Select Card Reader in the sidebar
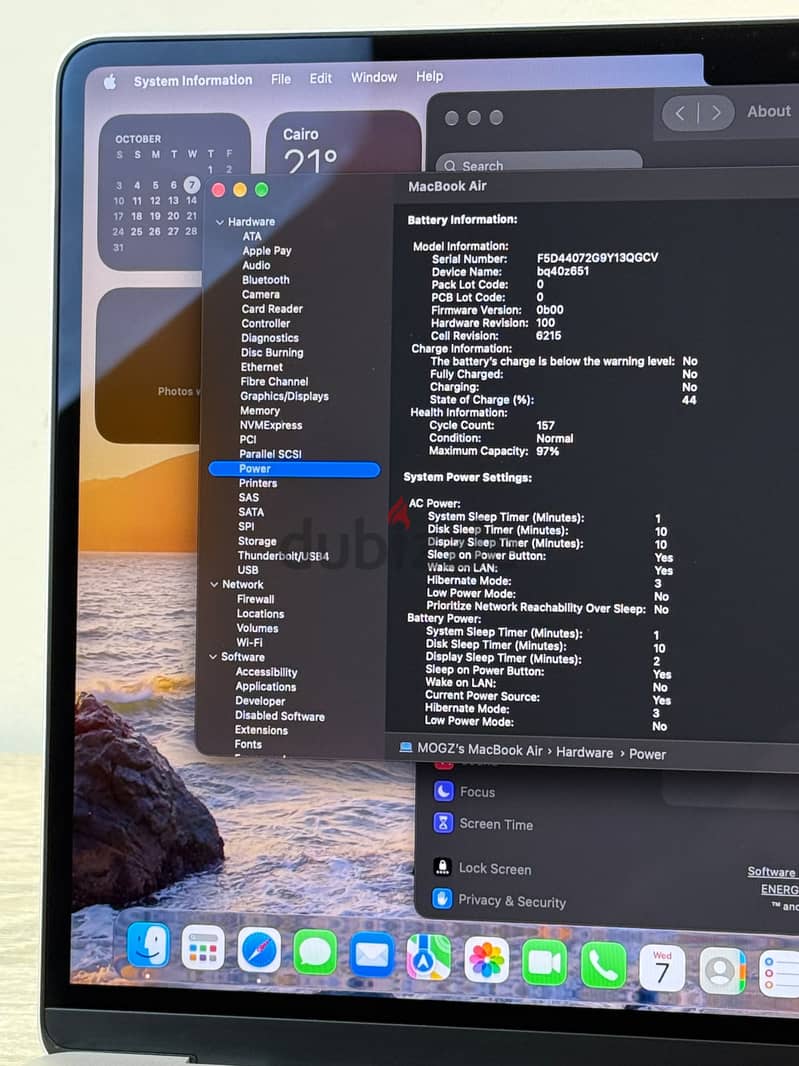Screen dimensions: 799x1066 pos(271,309)
